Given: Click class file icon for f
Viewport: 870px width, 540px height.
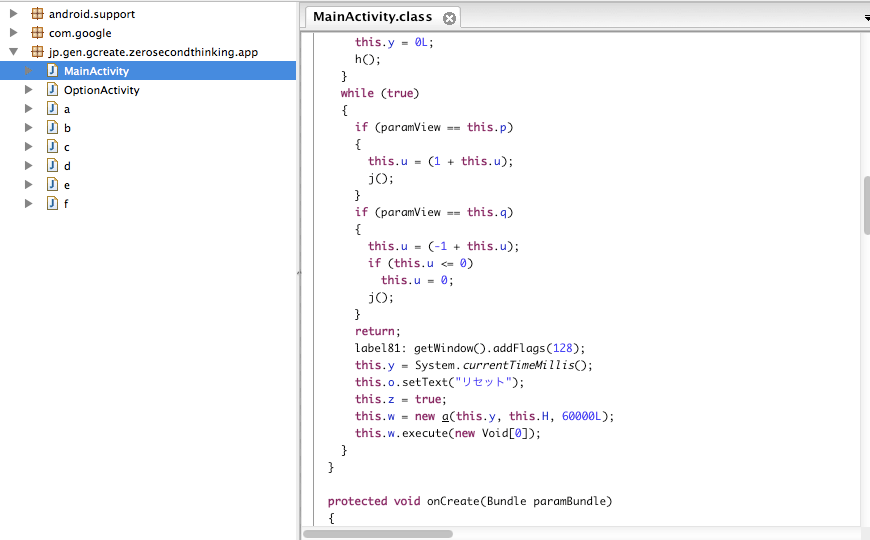Looking at the screenshot, I should [52, 204].
